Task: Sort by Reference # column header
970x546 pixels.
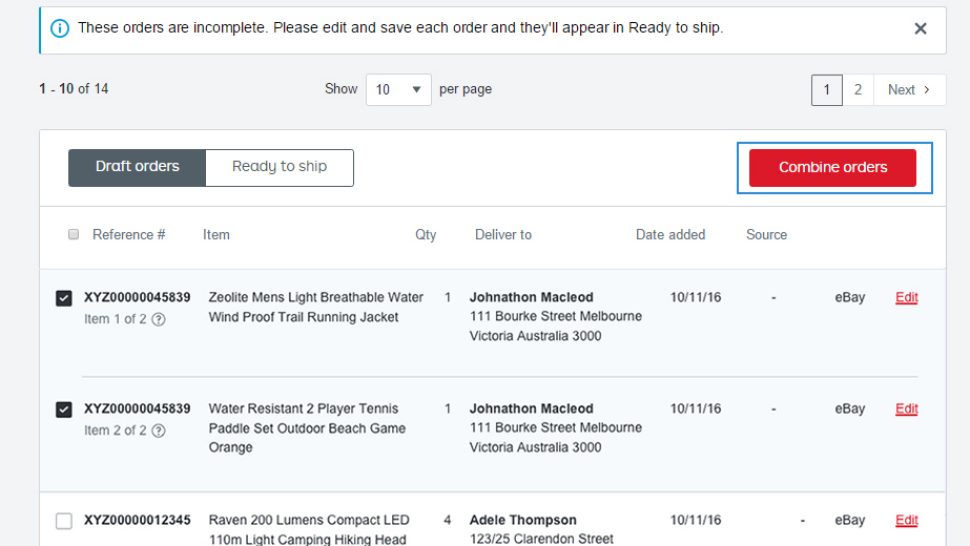Action: coord(129,234)
